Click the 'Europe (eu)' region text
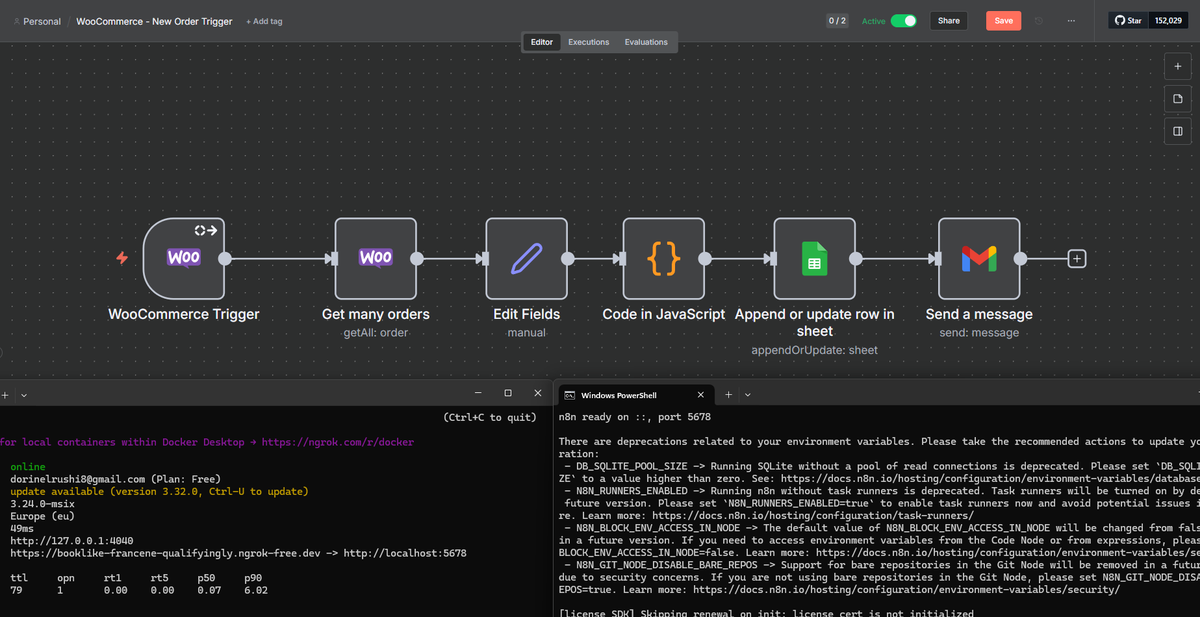This screenshot has height=617, width=1200. pyautogui.click(x=44, y=516)
